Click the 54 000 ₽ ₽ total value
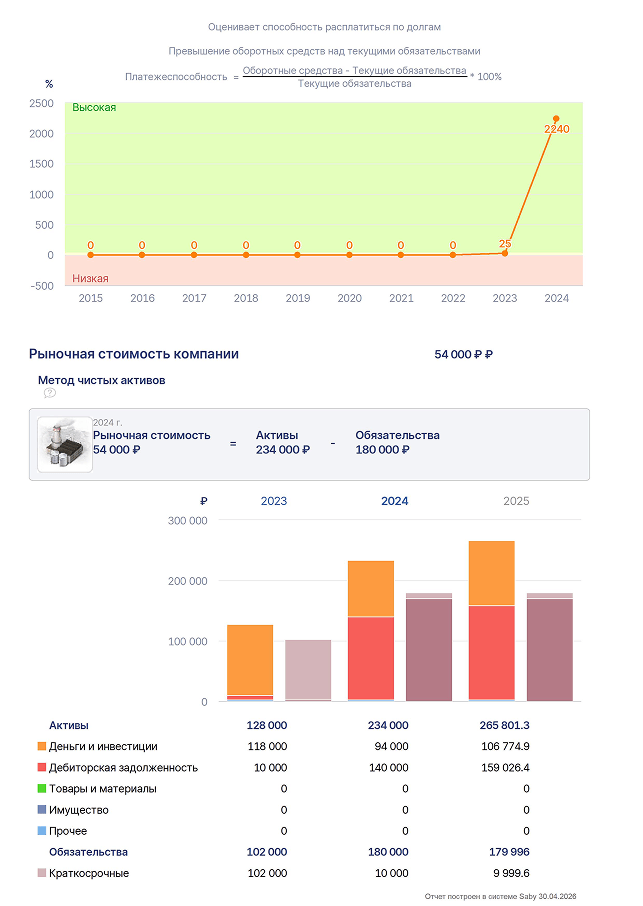 tap(463, 354)
